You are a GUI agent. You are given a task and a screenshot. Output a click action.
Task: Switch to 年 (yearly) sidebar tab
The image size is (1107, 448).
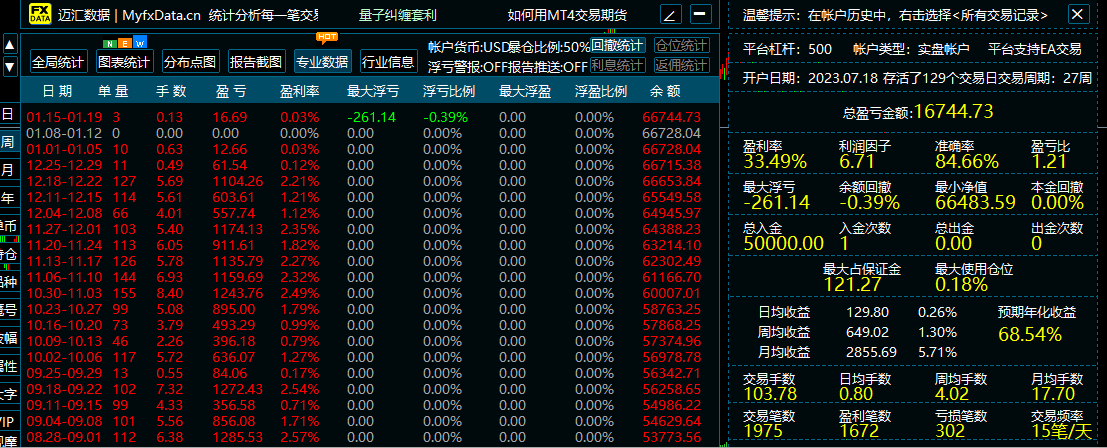pyautogui.click(x=8, y=199)
